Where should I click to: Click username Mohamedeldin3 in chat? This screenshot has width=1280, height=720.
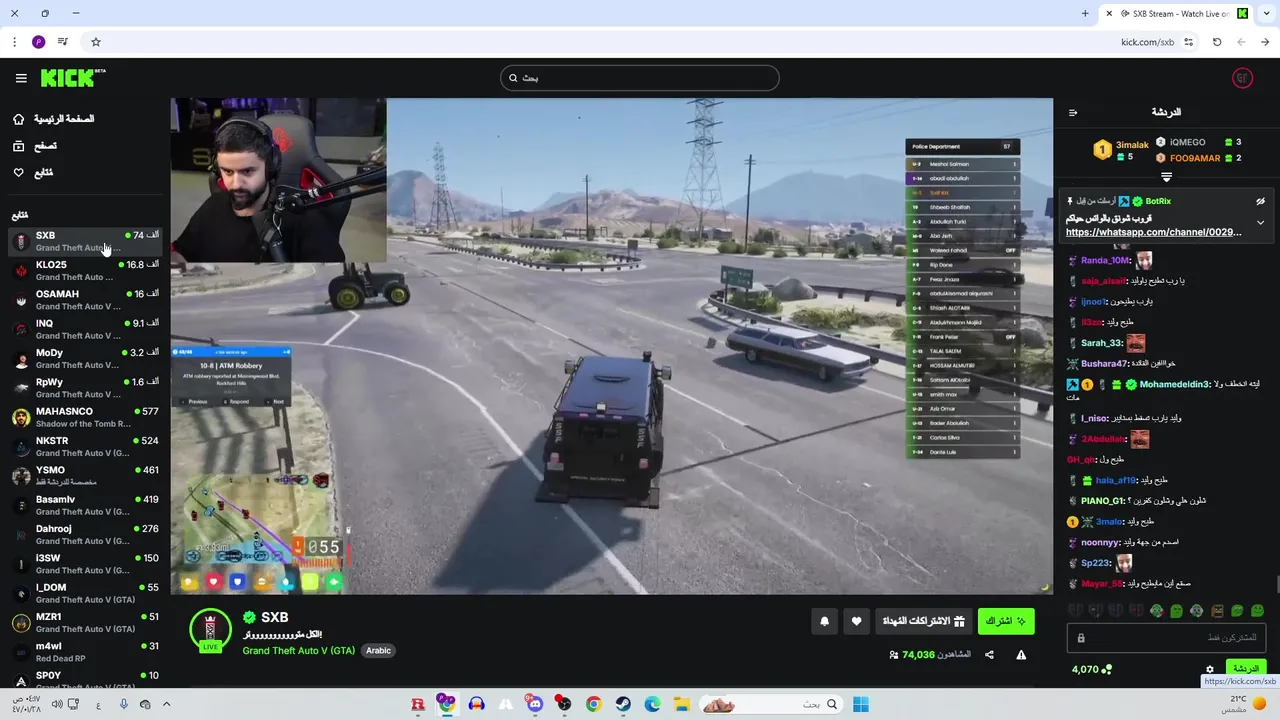coord(1174,384)
